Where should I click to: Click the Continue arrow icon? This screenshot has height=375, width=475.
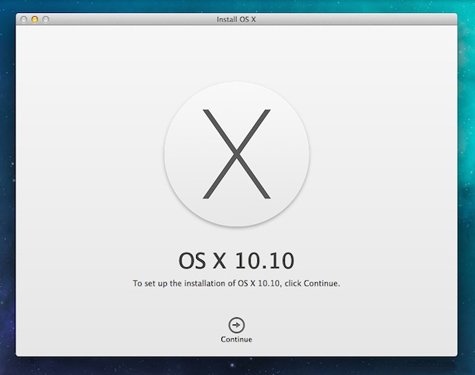point(236,325)
